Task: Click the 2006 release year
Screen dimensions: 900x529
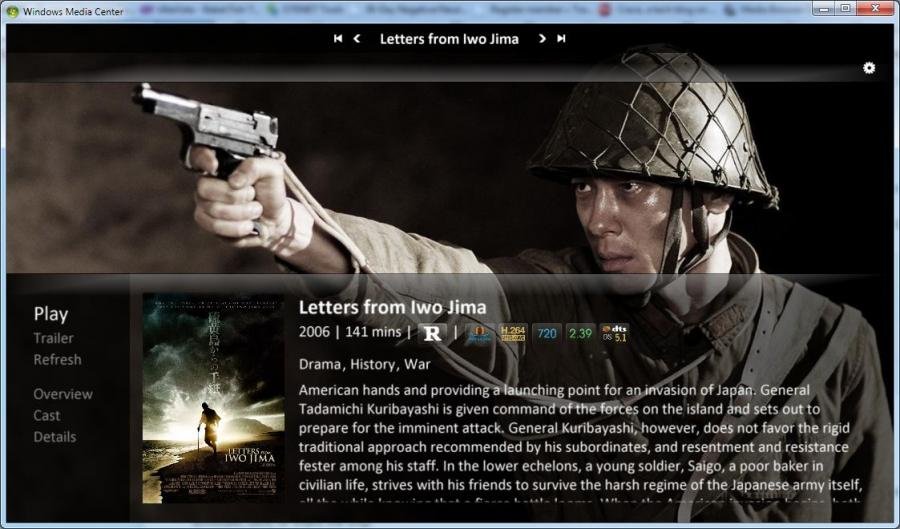Action: (314, 332)
